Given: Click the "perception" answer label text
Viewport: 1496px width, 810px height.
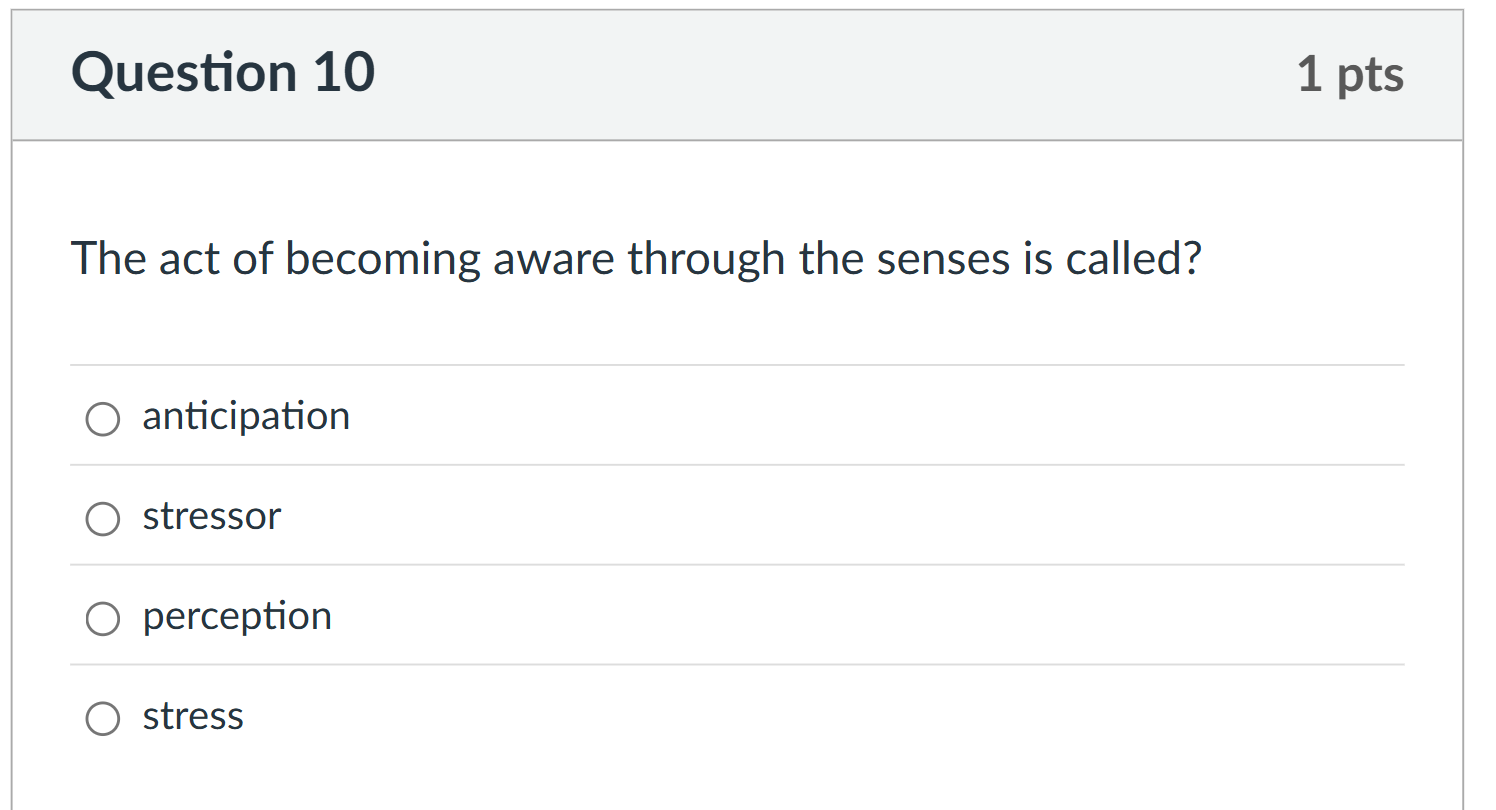Looking at the screenshot, I should 237,617.
